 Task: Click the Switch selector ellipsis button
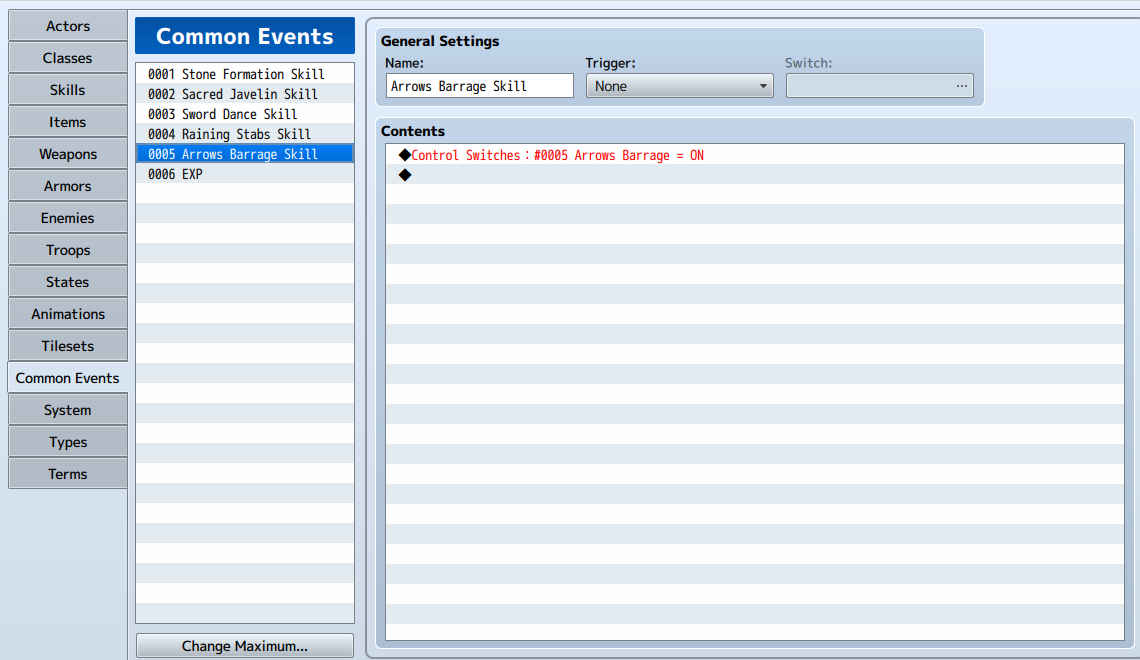click(x=961, y=86)
